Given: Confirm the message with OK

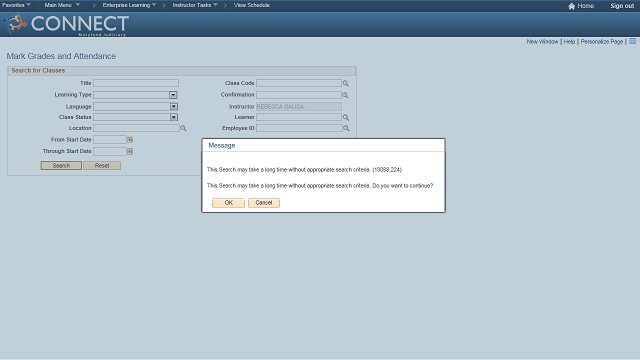Looking at the screenshot, I should (x=228, y=203).
